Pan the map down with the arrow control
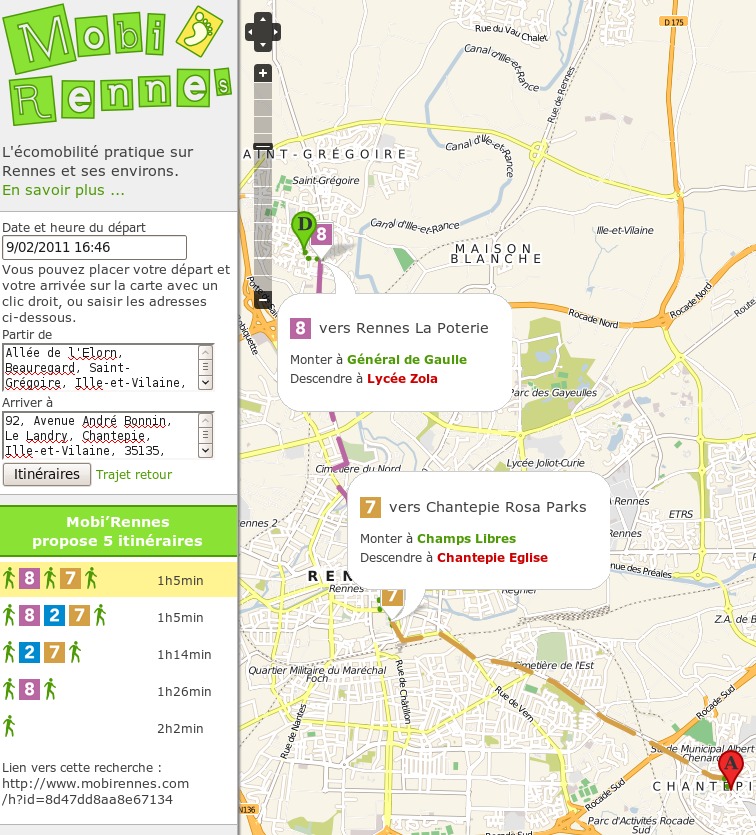 (x=262, y=44)
